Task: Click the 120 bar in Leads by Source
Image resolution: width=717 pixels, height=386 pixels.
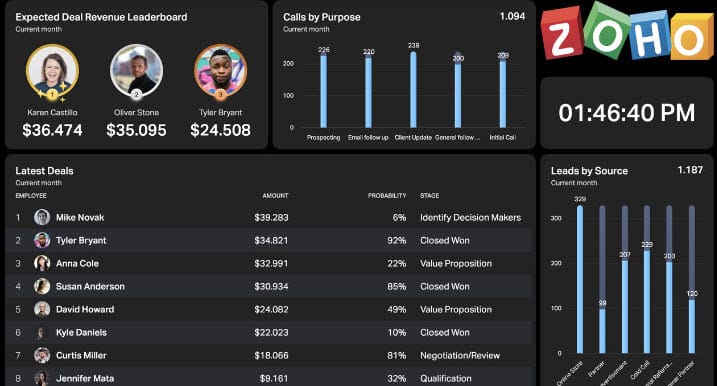Action: tap(691, 326)
